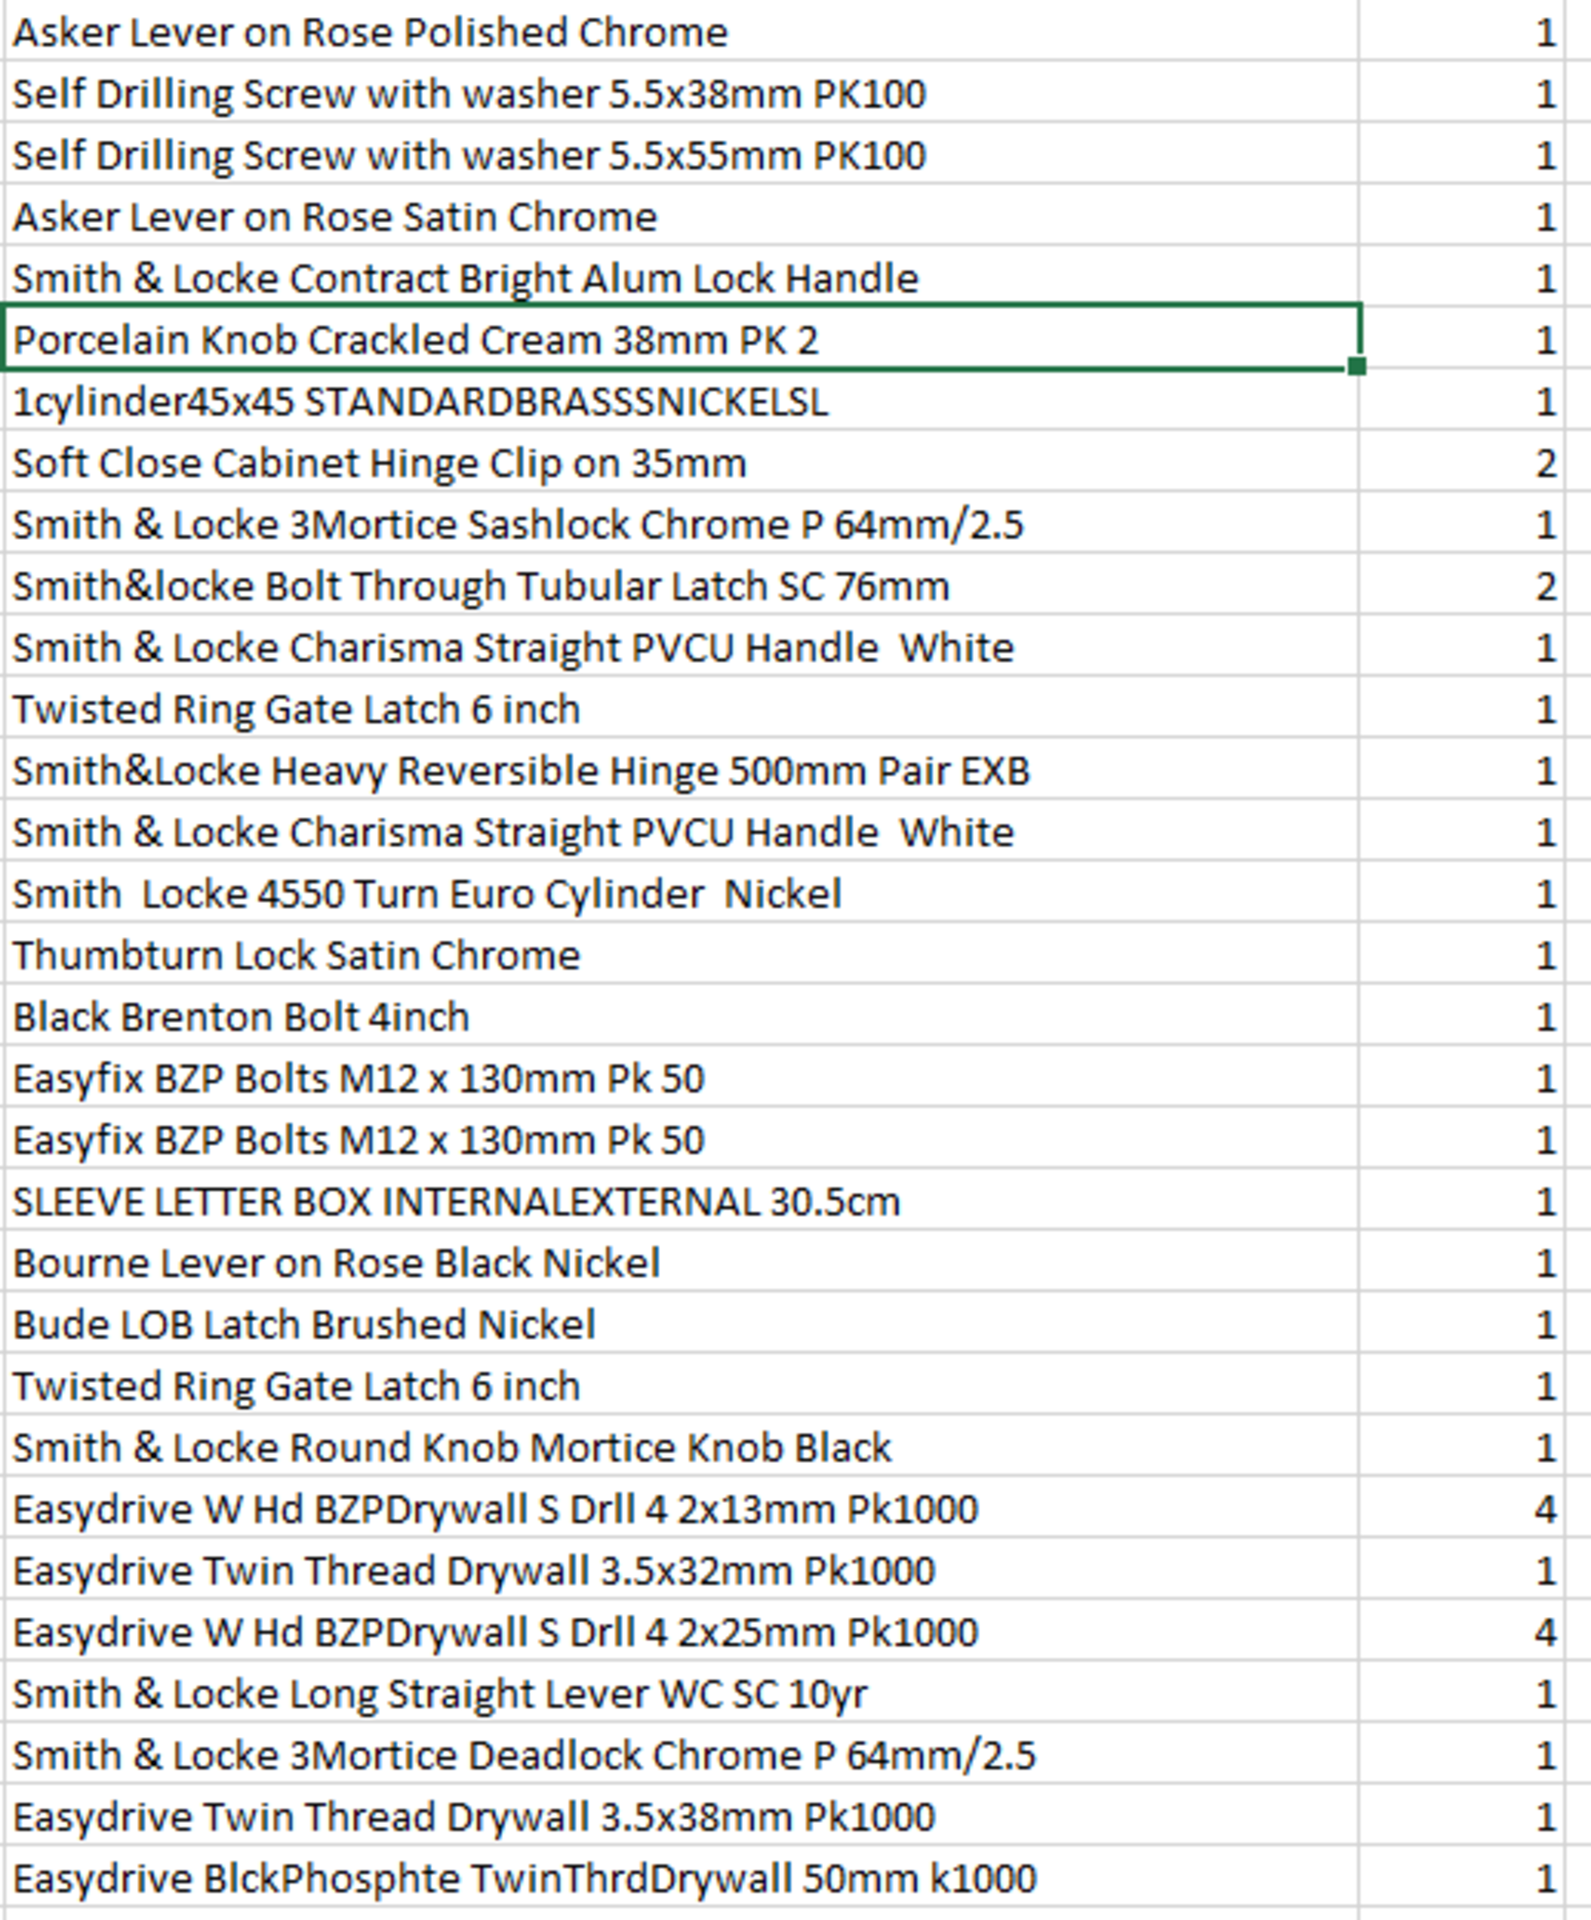This screenshot has width=1591, height=1920.
Task: Select 'Smith & Locke 3Mortice Sashlock Chrome' row cell
Action: [x=681, y=524]
